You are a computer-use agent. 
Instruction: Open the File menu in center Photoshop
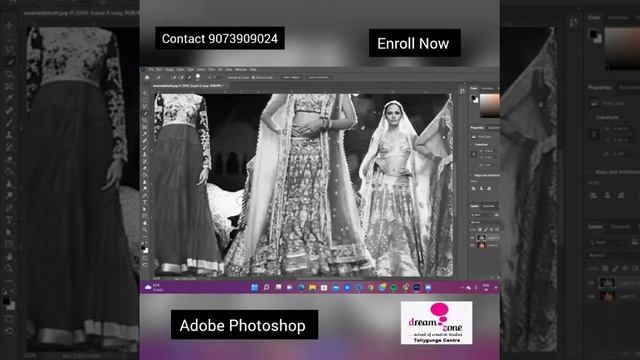point(151,69)
